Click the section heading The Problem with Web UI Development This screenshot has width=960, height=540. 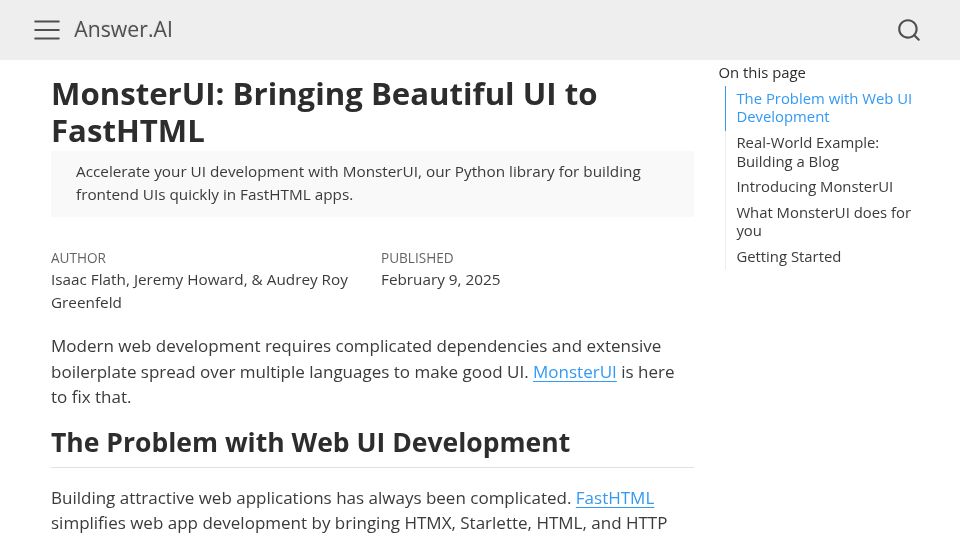310,443
